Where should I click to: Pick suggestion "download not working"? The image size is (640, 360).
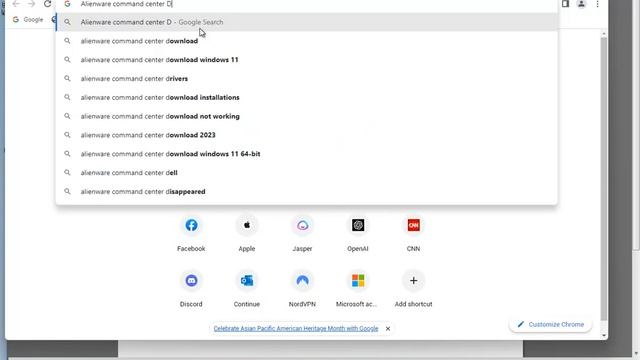307,116
